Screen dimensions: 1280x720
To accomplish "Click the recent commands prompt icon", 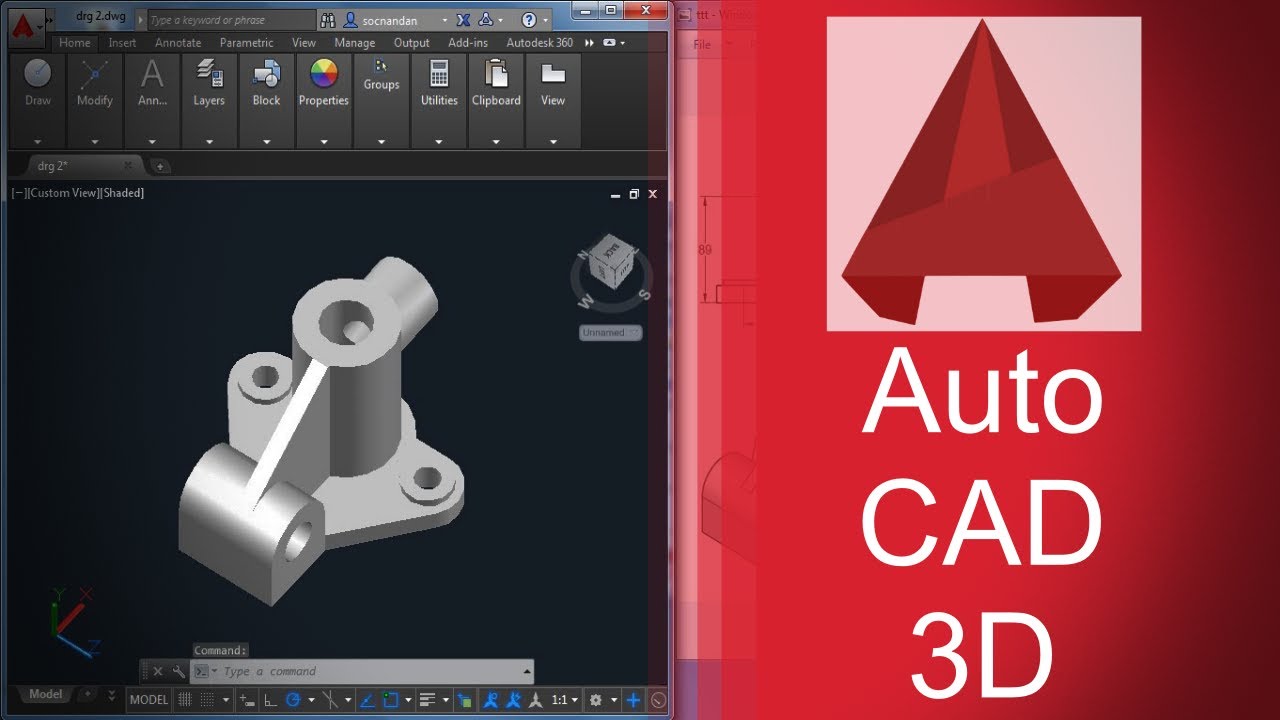I will tap(200, 672).
